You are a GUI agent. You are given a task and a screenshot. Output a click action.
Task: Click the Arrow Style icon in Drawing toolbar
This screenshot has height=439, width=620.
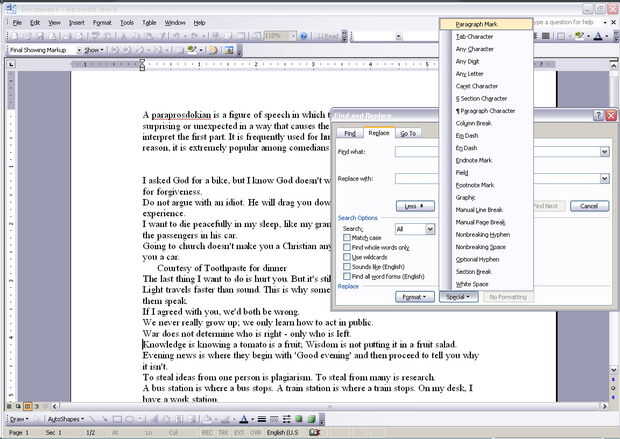pos(286,419)
